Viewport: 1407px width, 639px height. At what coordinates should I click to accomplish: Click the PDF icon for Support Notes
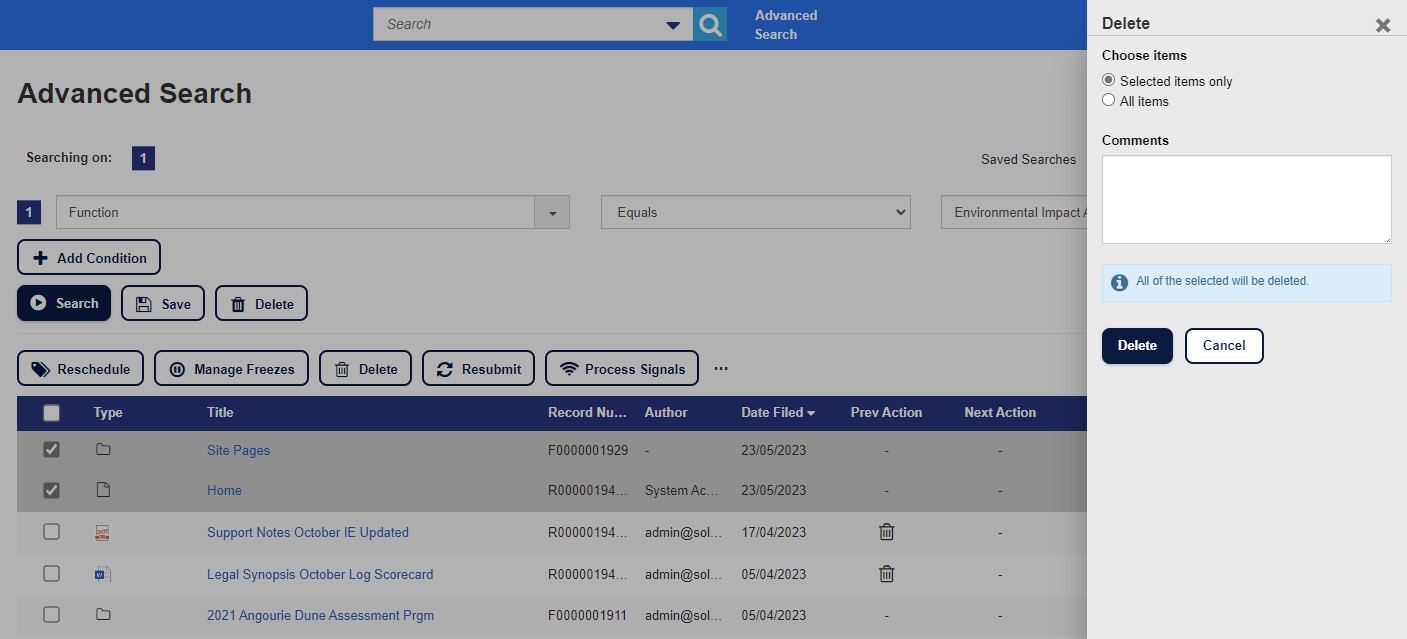click(x=102, y=532)
